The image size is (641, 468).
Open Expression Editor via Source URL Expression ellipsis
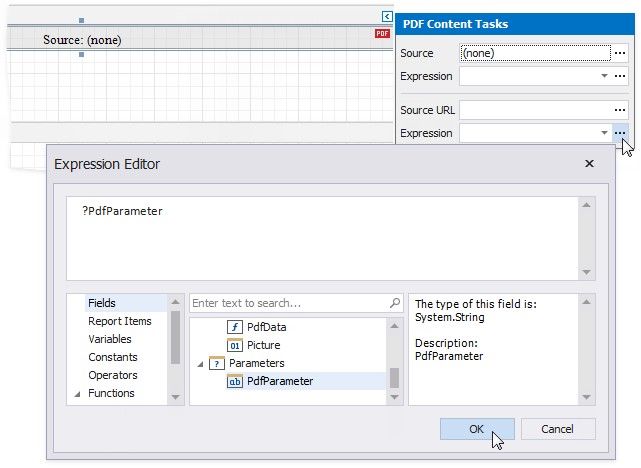620,133
